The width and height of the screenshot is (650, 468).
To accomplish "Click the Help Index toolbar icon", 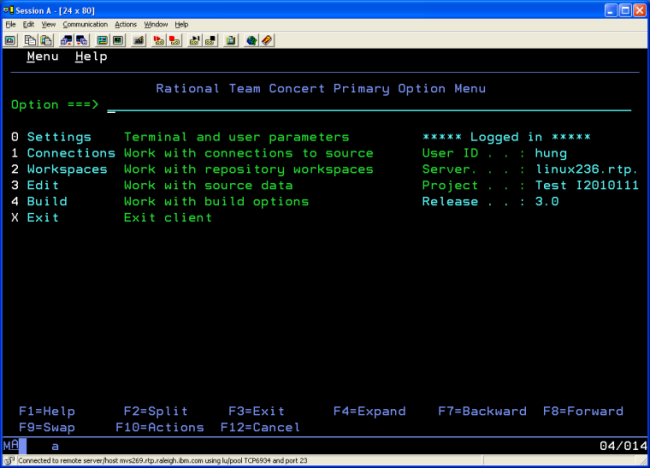I will click(x=267, y=40).
